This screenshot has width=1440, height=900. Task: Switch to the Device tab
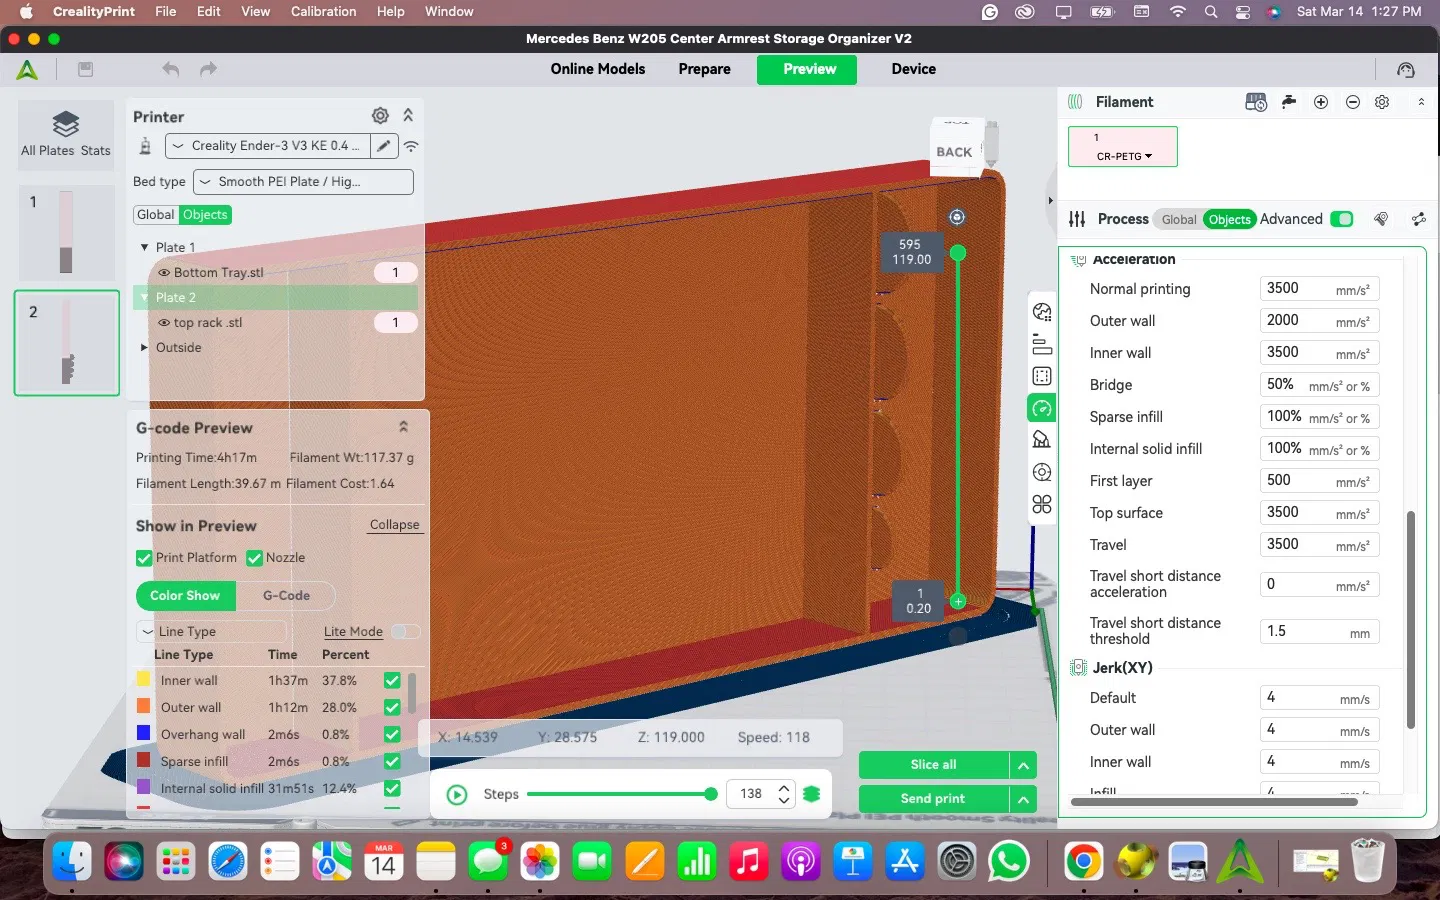914,69
